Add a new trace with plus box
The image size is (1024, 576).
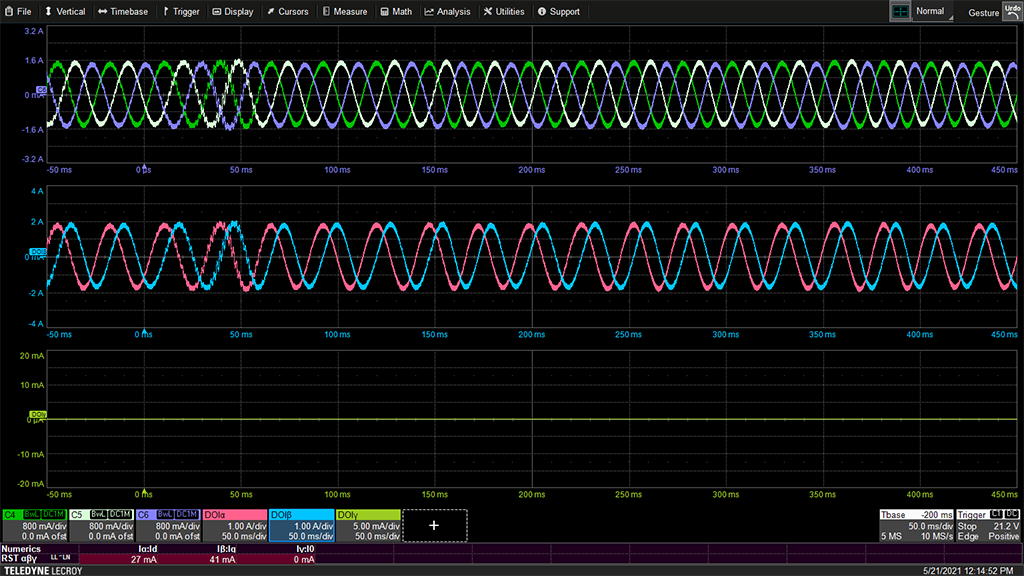point(434,525)
